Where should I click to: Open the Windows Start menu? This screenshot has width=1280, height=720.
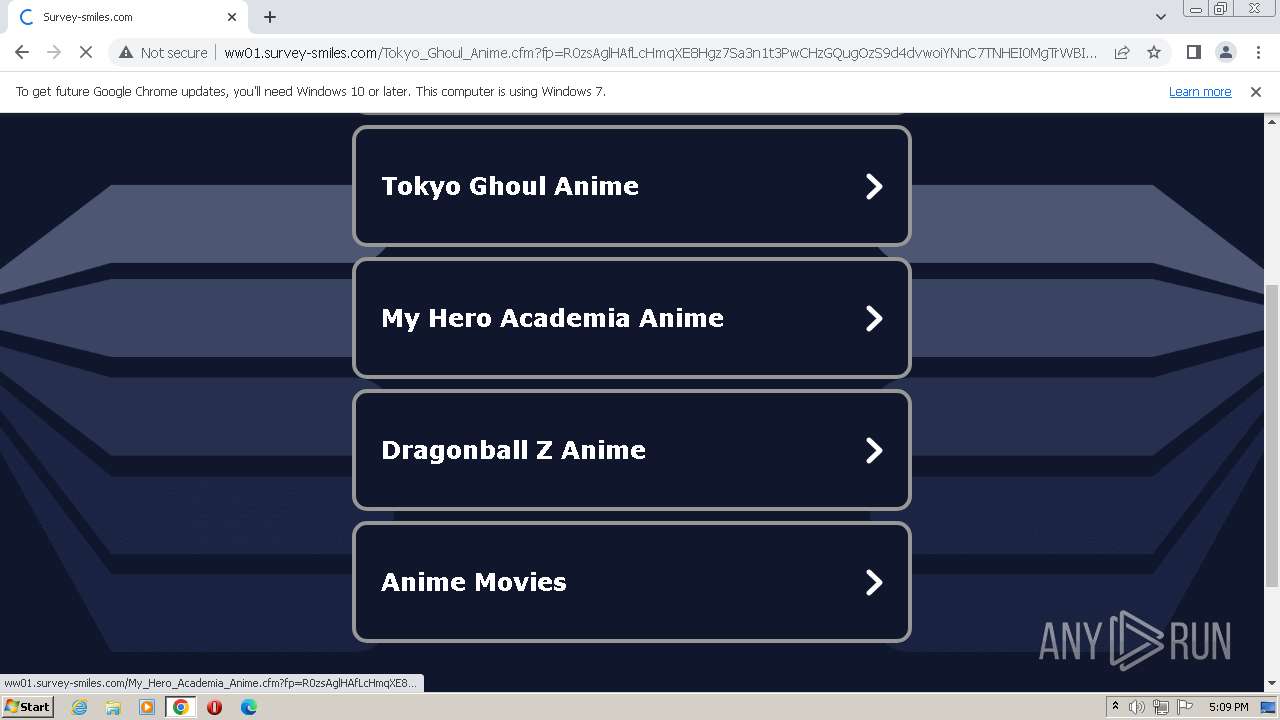click(27, 706)
